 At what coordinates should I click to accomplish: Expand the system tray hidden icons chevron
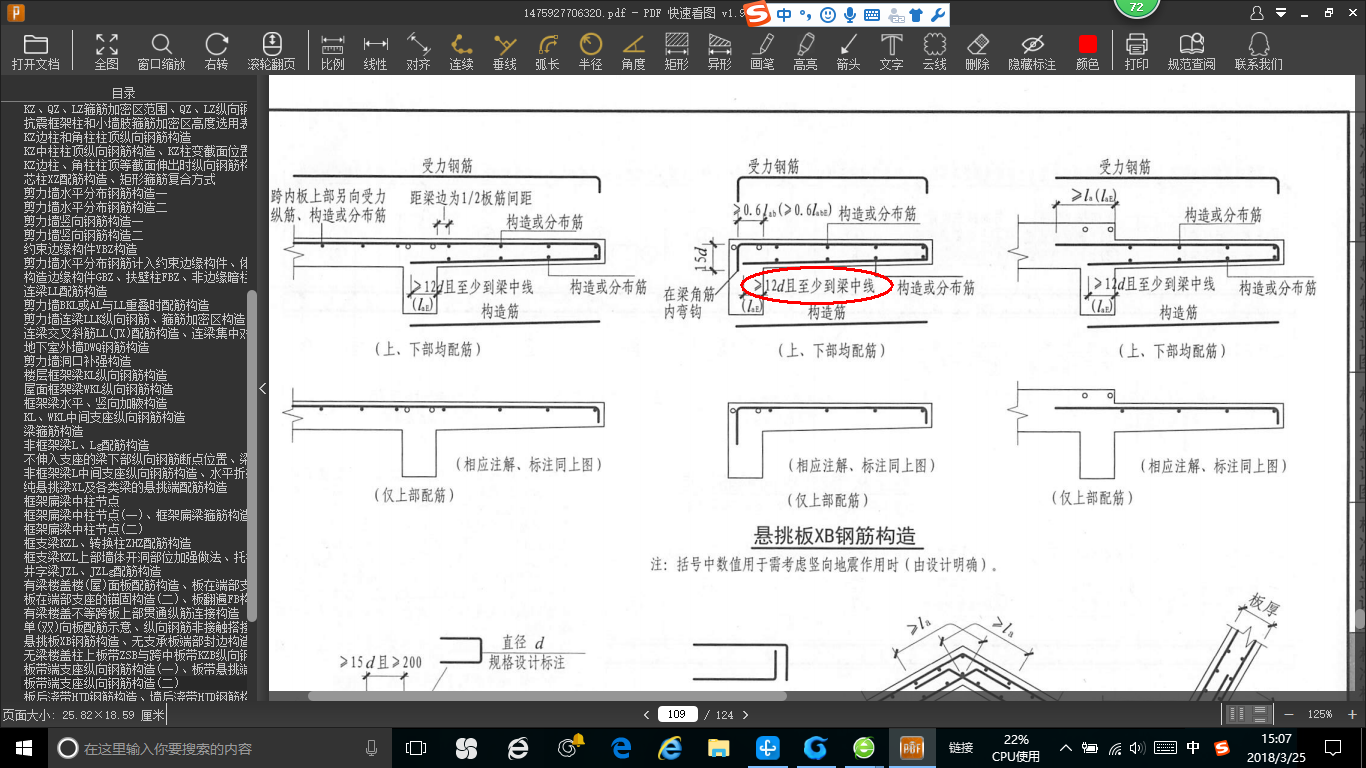tap(1067, 747)
